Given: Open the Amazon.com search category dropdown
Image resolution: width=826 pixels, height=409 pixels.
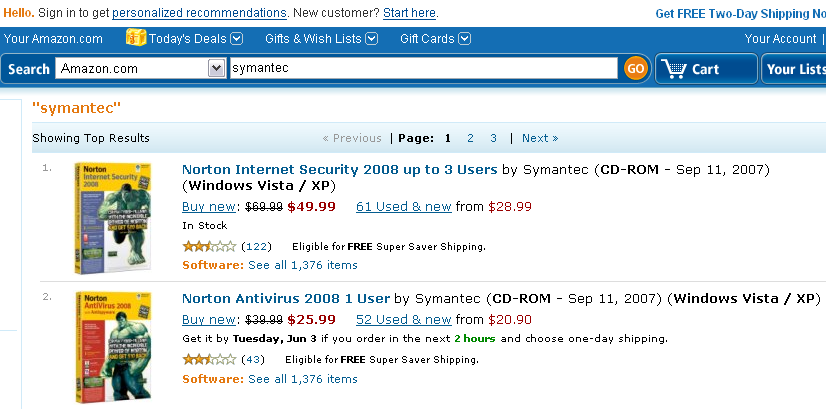Looking at the screenshot, I should [x=216, y=68].
